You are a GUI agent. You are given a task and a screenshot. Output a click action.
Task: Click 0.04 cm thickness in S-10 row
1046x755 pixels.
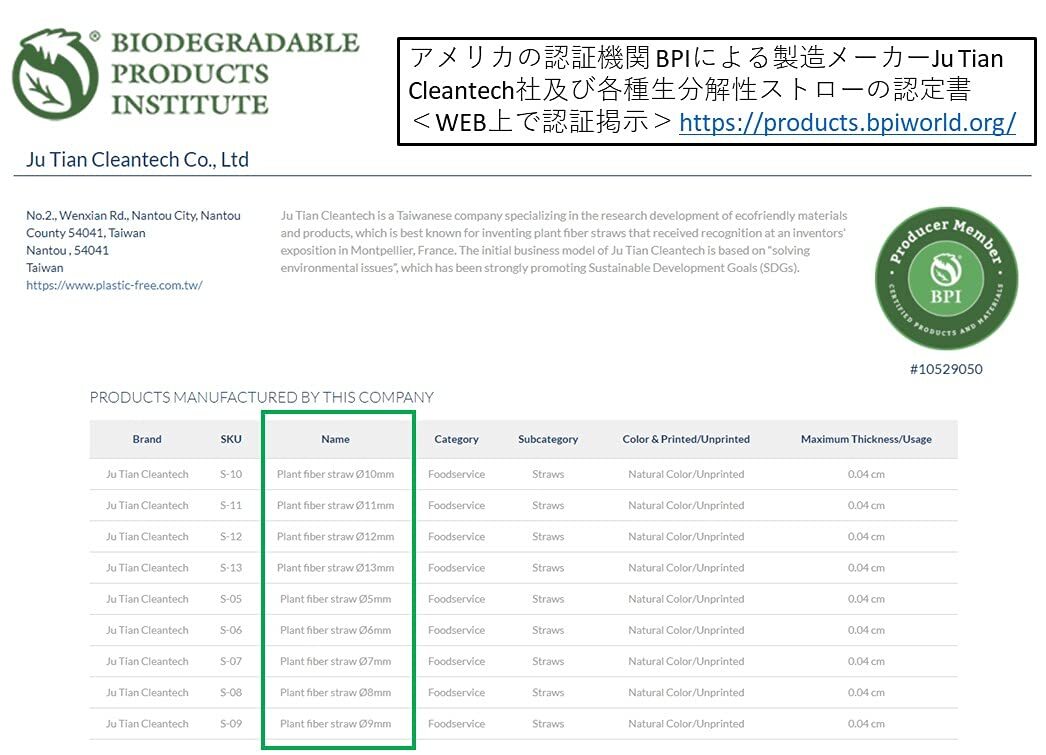(867, 474)
